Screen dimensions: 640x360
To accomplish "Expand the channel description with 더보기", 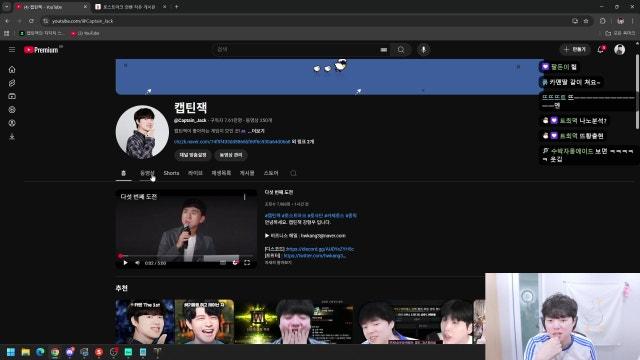I will [257, 131].
